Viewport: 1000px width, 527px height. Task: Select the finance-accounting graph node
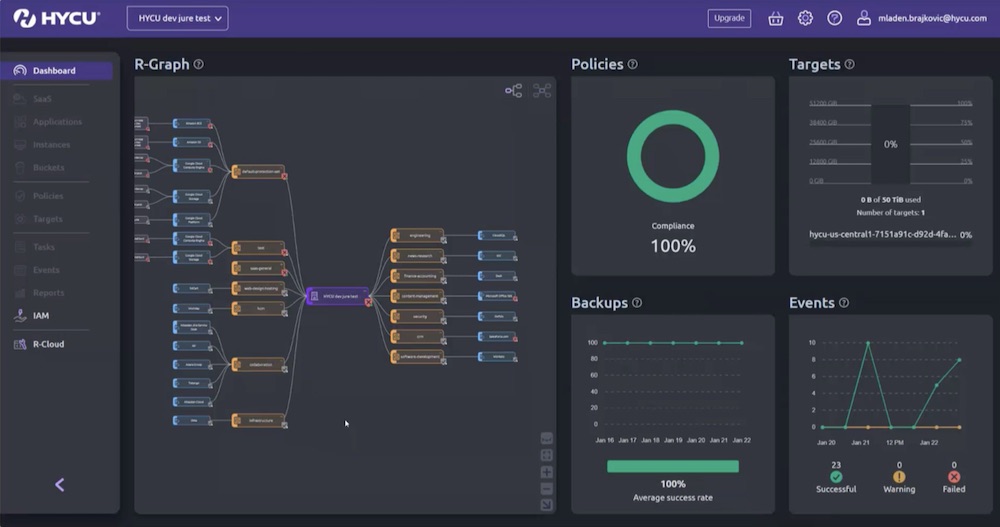coord(418,276)
